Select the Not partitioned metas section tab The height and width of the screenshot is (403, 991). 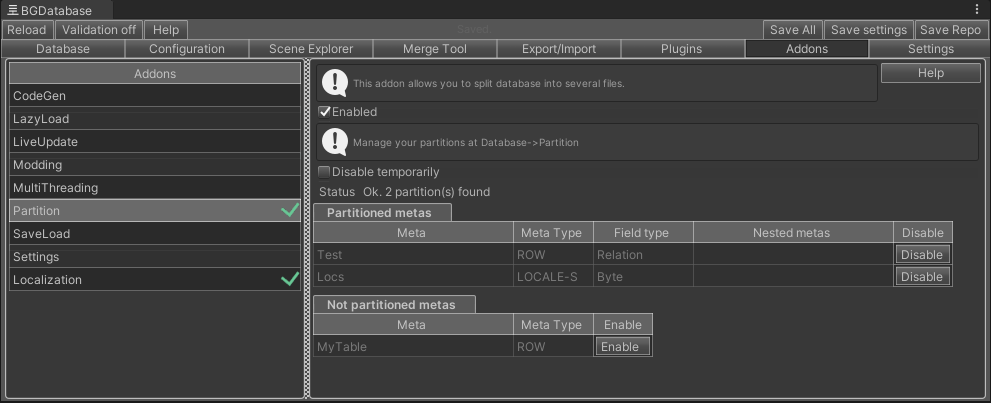click(x=392, y=305)
